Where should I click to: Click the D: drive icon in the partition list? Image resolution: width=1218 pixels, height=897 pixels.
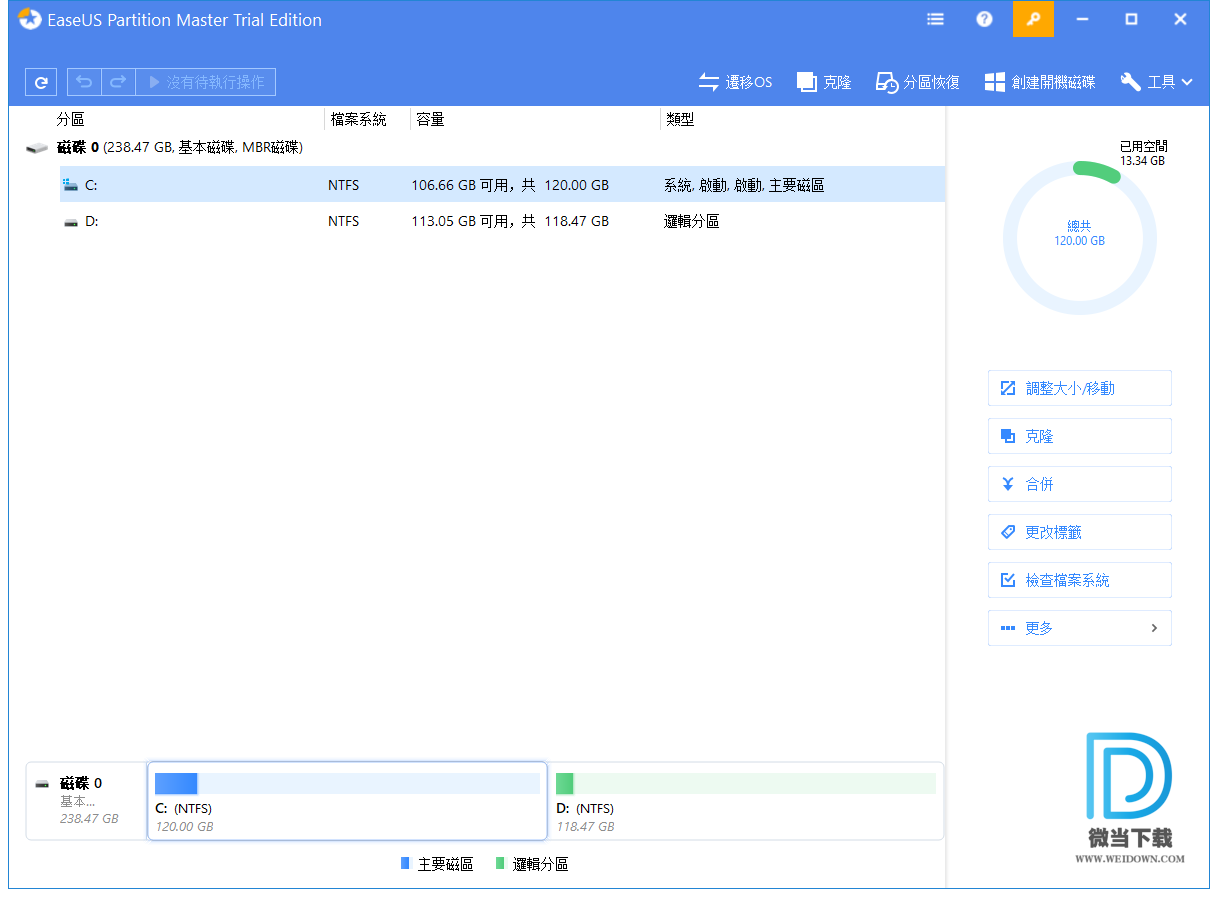[70, 222]
